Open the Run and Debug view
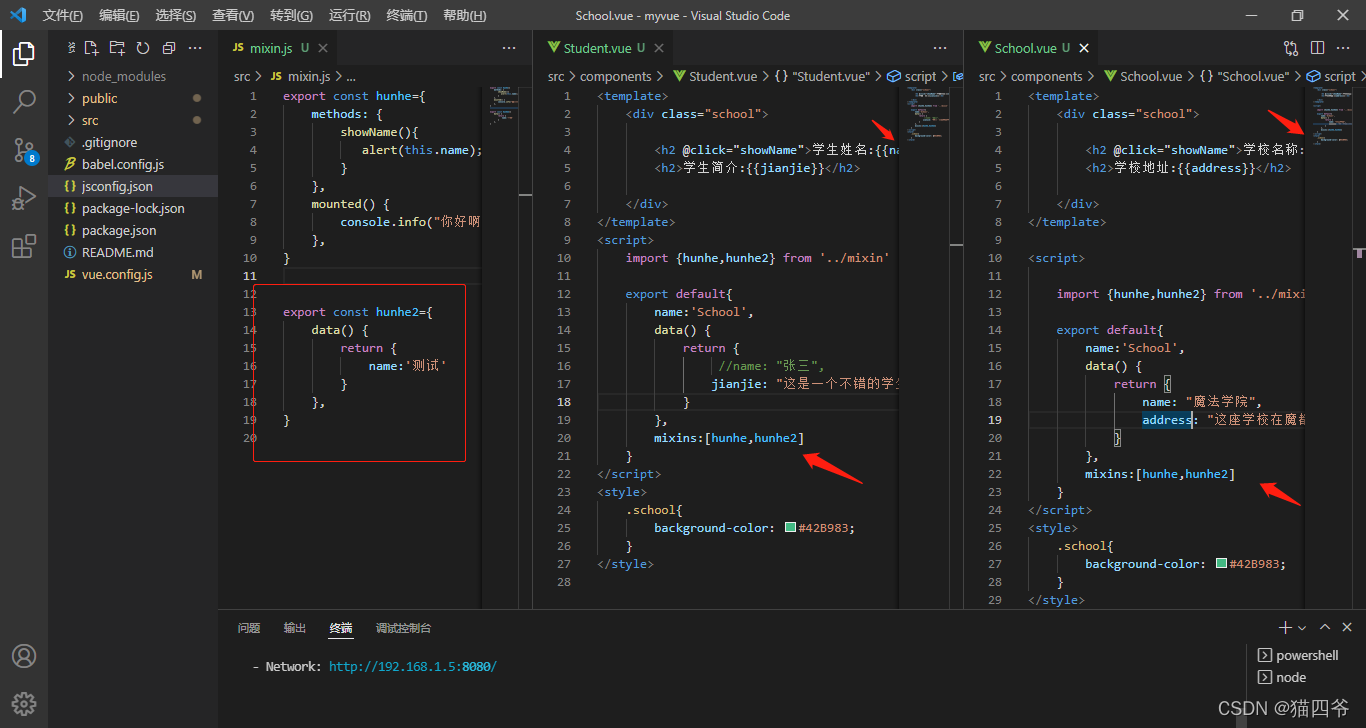Screen dimensions: 1366x728 (24, 198)
